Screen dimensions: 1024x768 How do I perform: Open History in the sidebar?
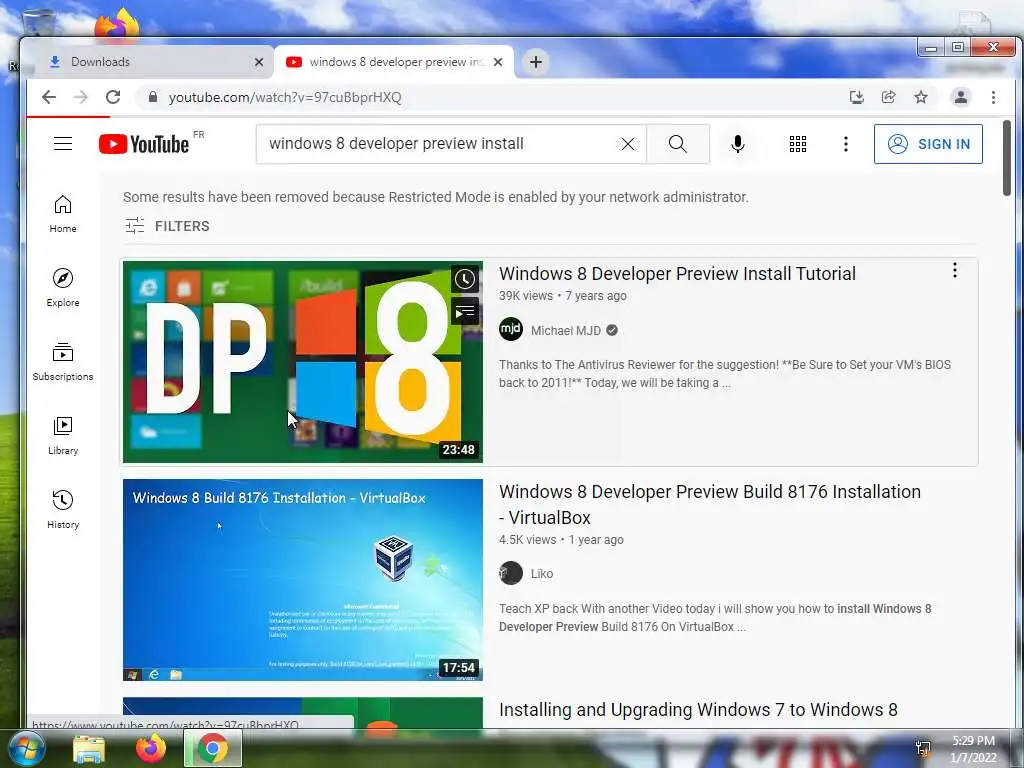tap(63, 509)
